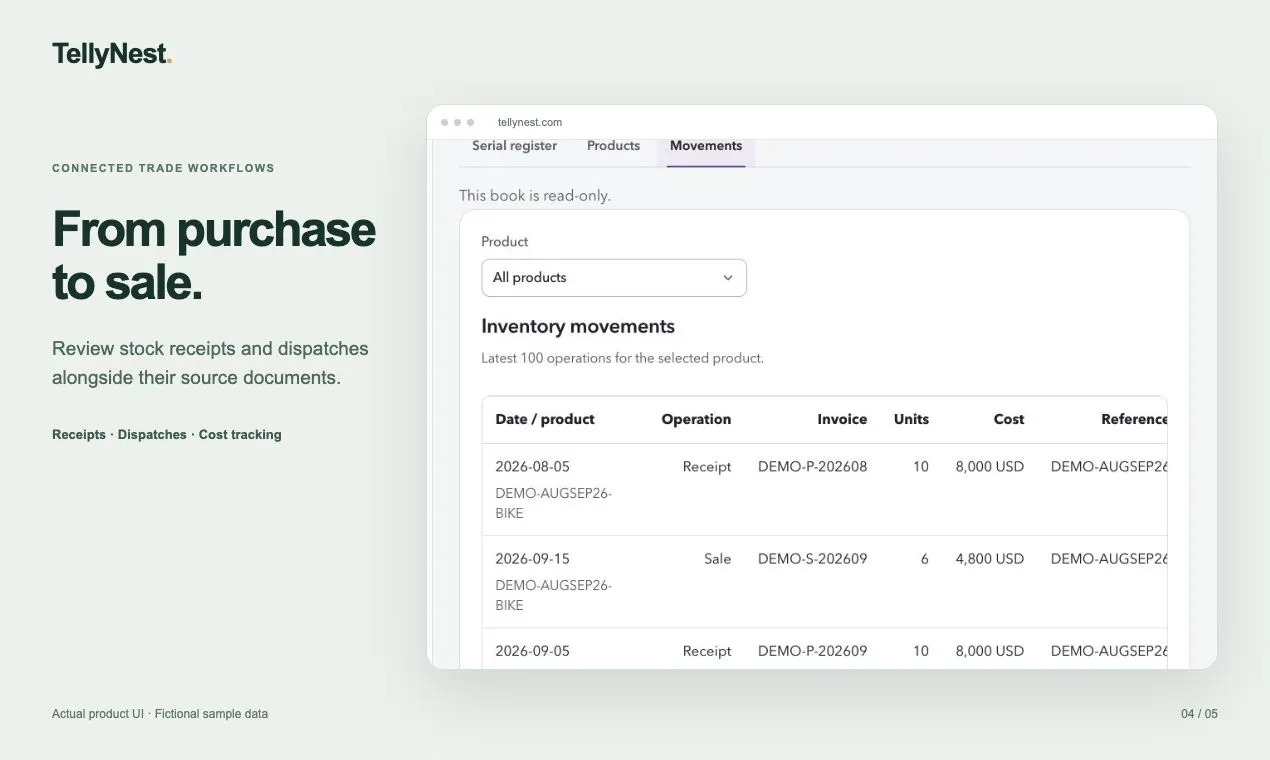Click the reference cell in the 2026-08-05 row
Screen dimensions: 1270x760
coord(1109,467)
